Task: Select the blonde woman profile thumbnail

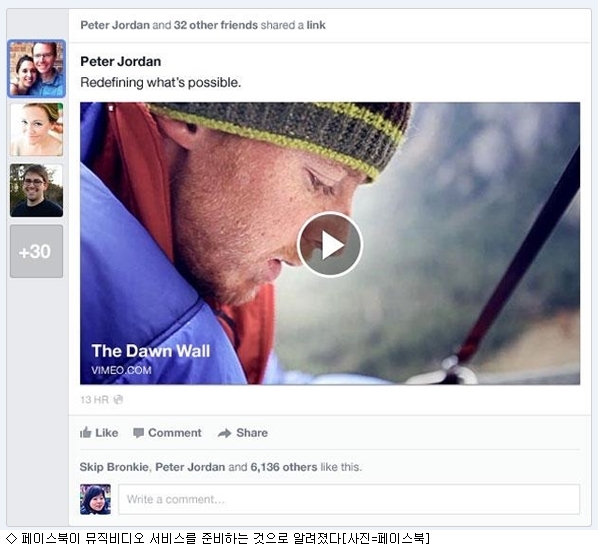Action: [36, 130]
